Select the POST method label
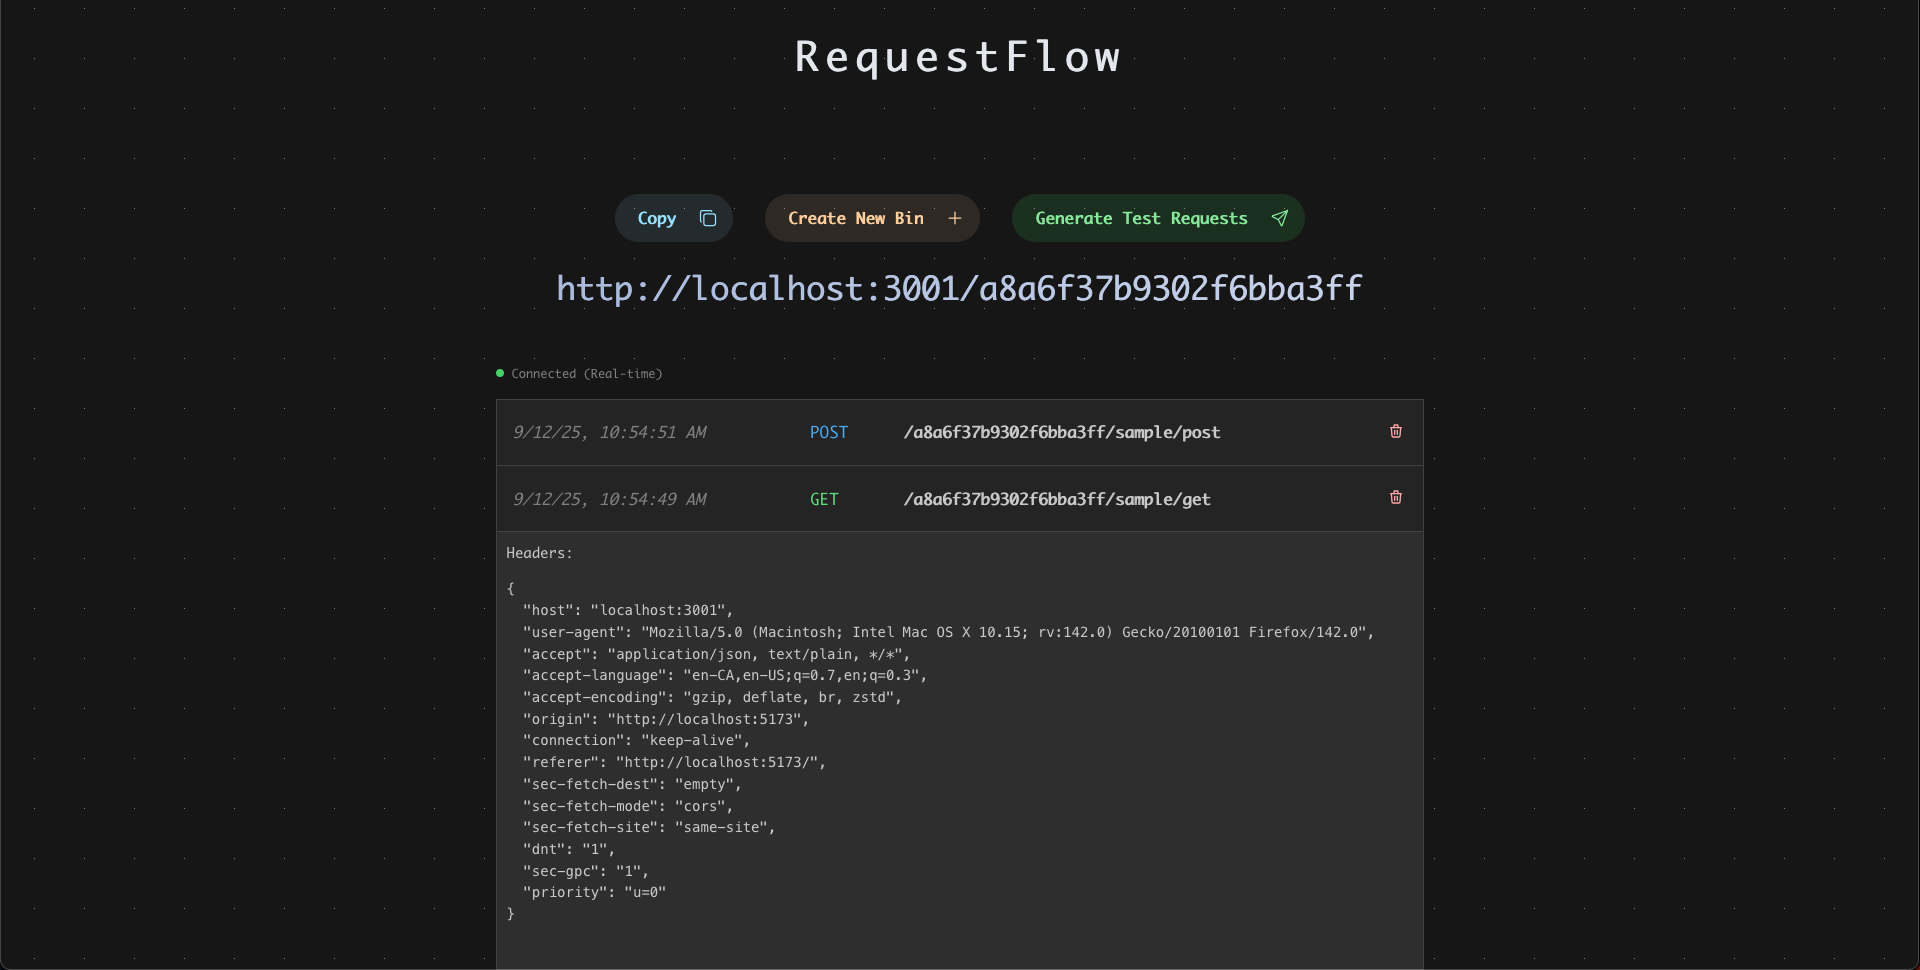1920x970 pixels. [x=828, y=433]
